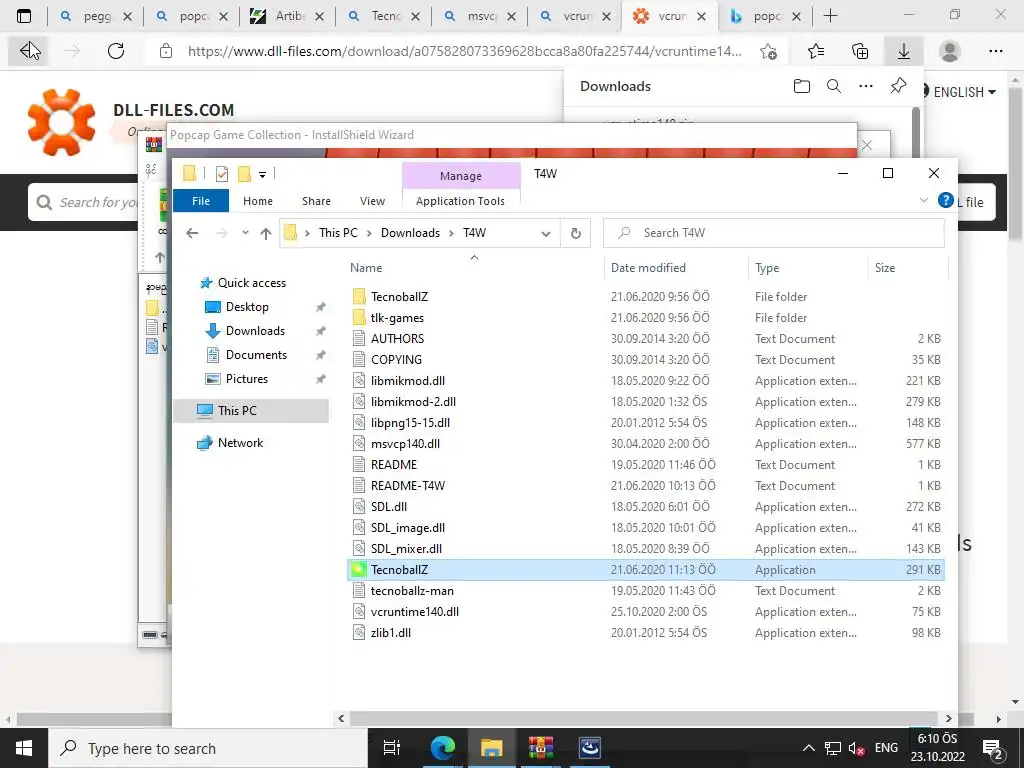Expand breadcrumb chevron after Downloads
Screen dimensions: 1024x768
tap(451, 233)
